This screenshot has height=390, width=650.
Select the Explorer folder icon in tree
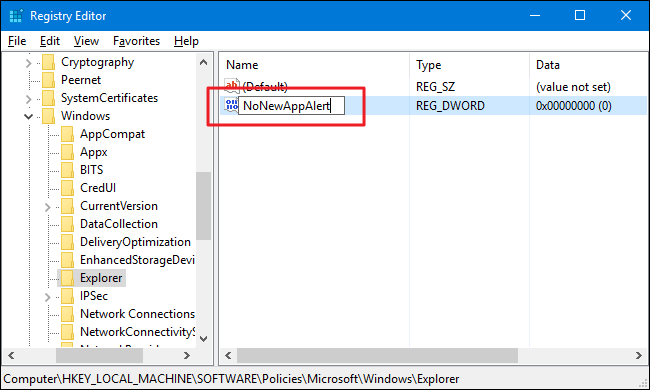pyautogui.click(x=68, y=278)
